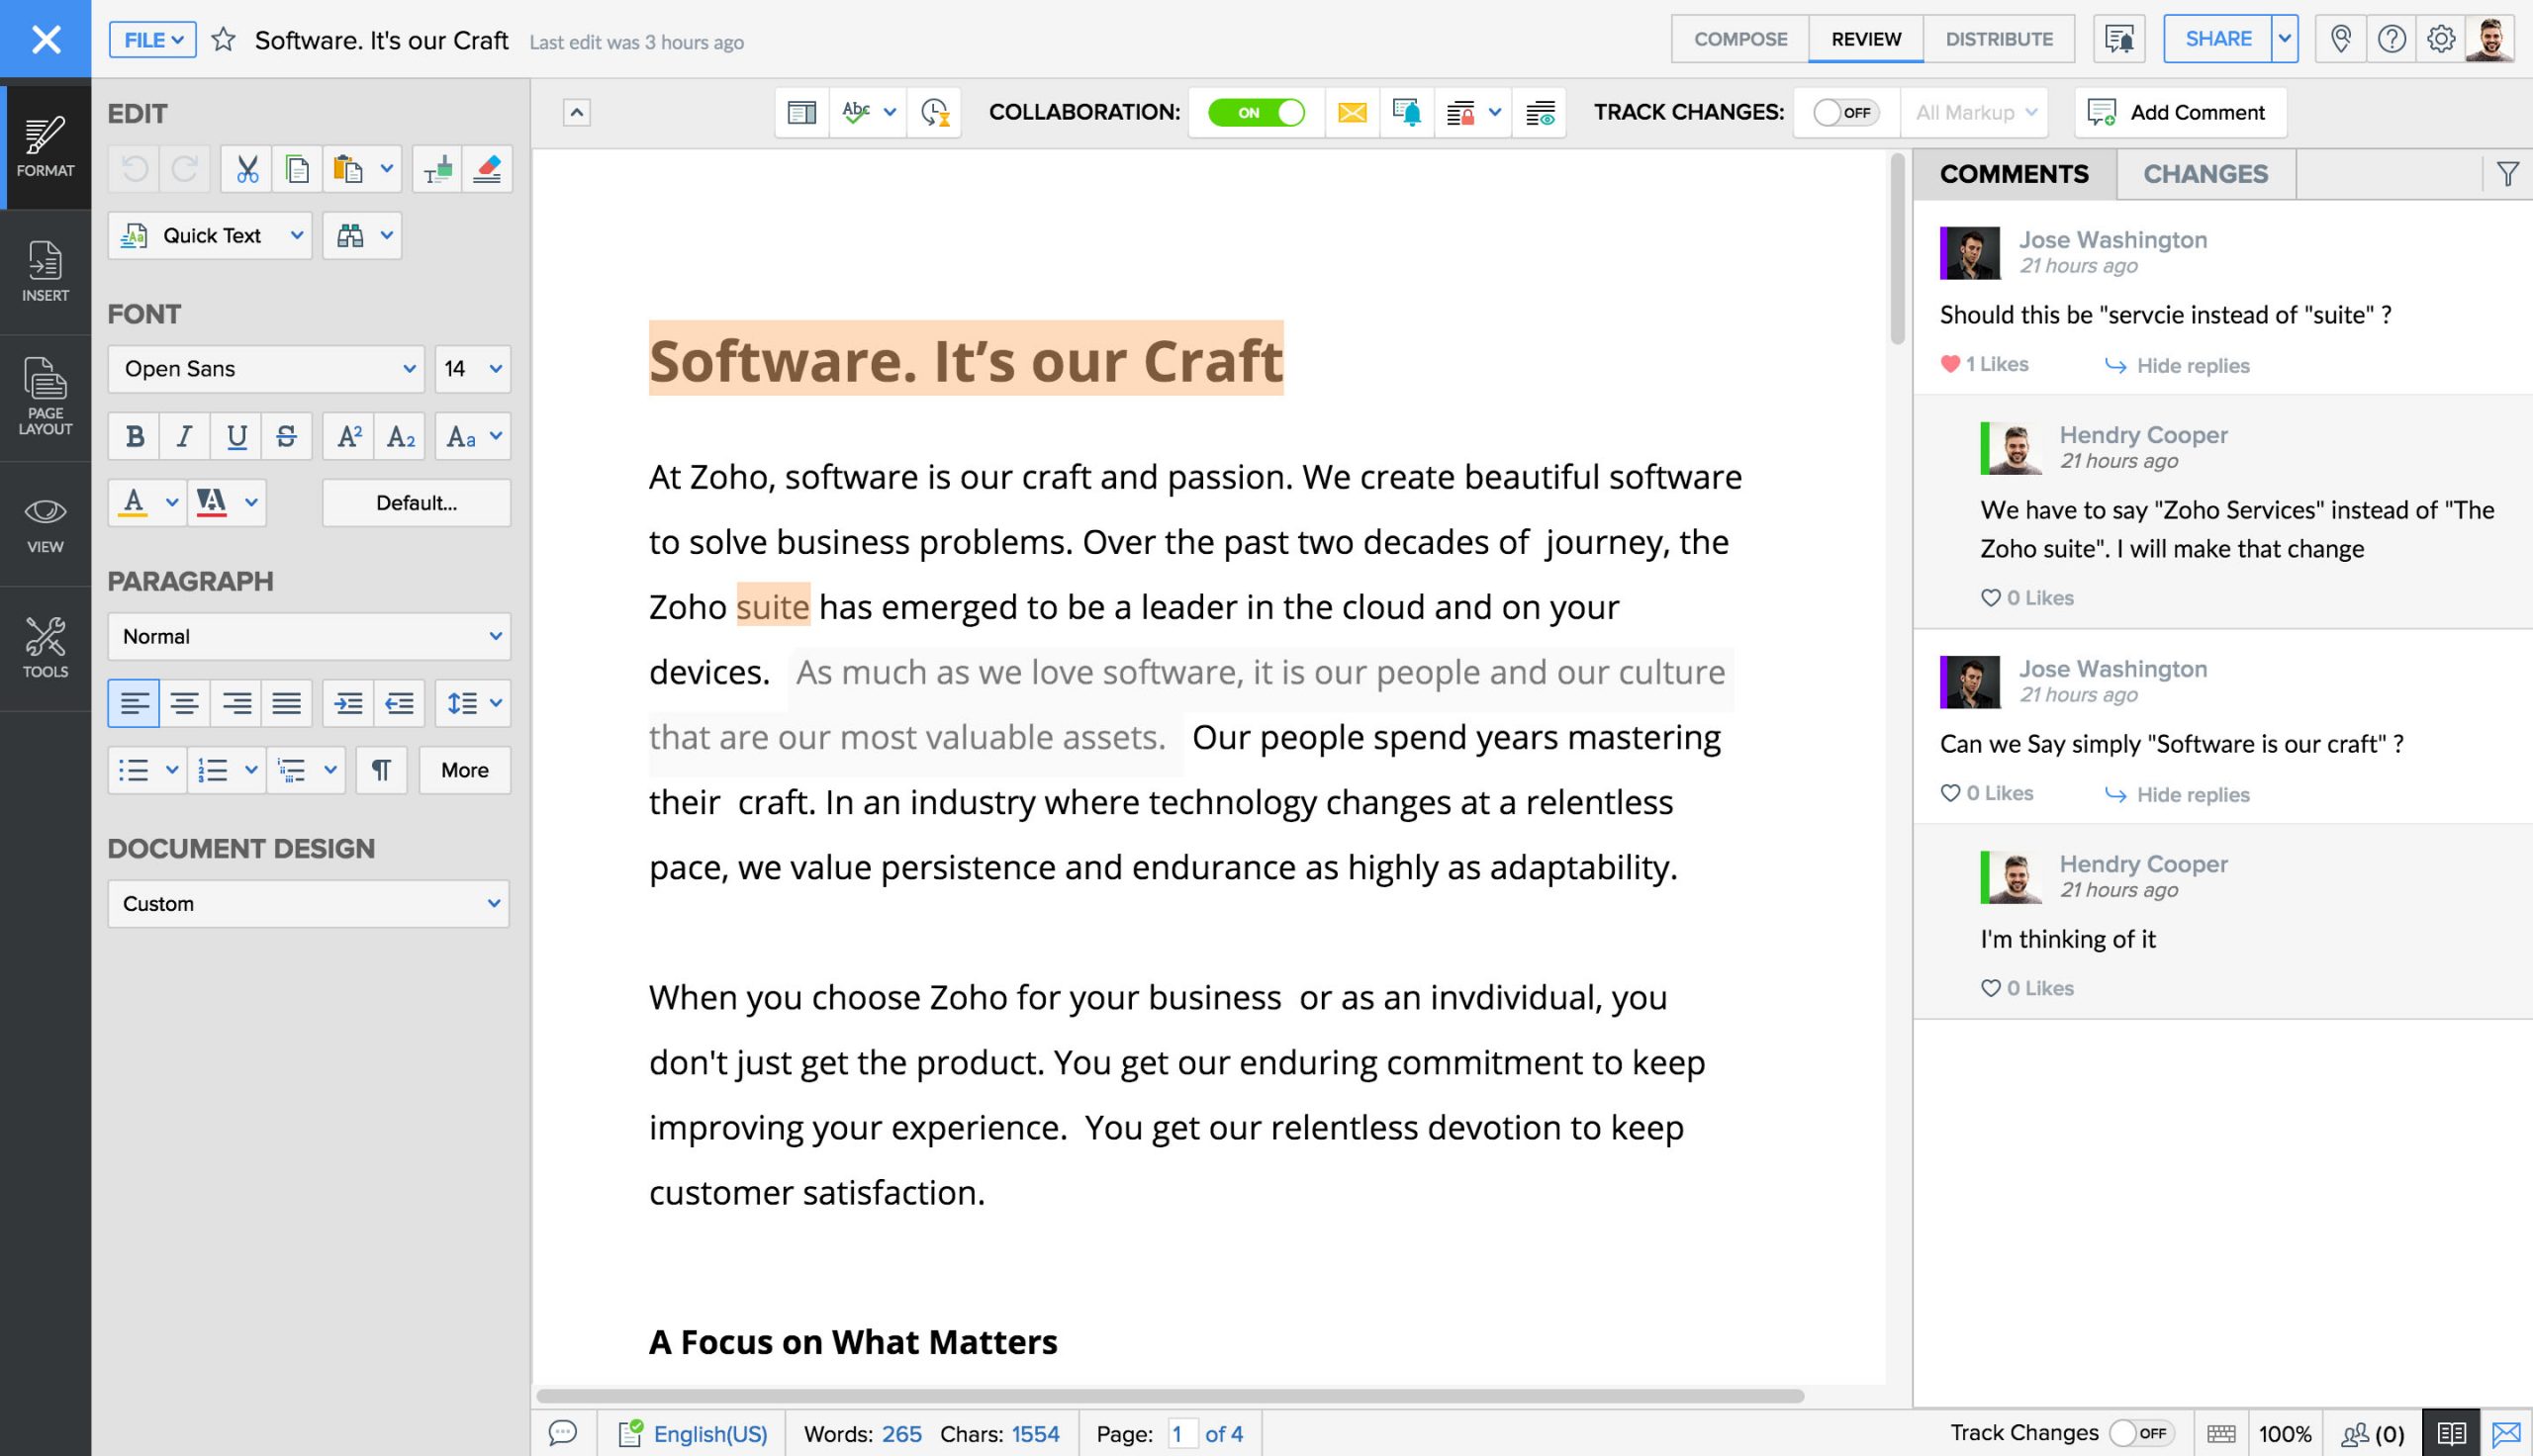The width and height of the screenshot is (2533, 1456).
Task: Click the View panel icon in sidebar
Action: [x=47, y=522]
